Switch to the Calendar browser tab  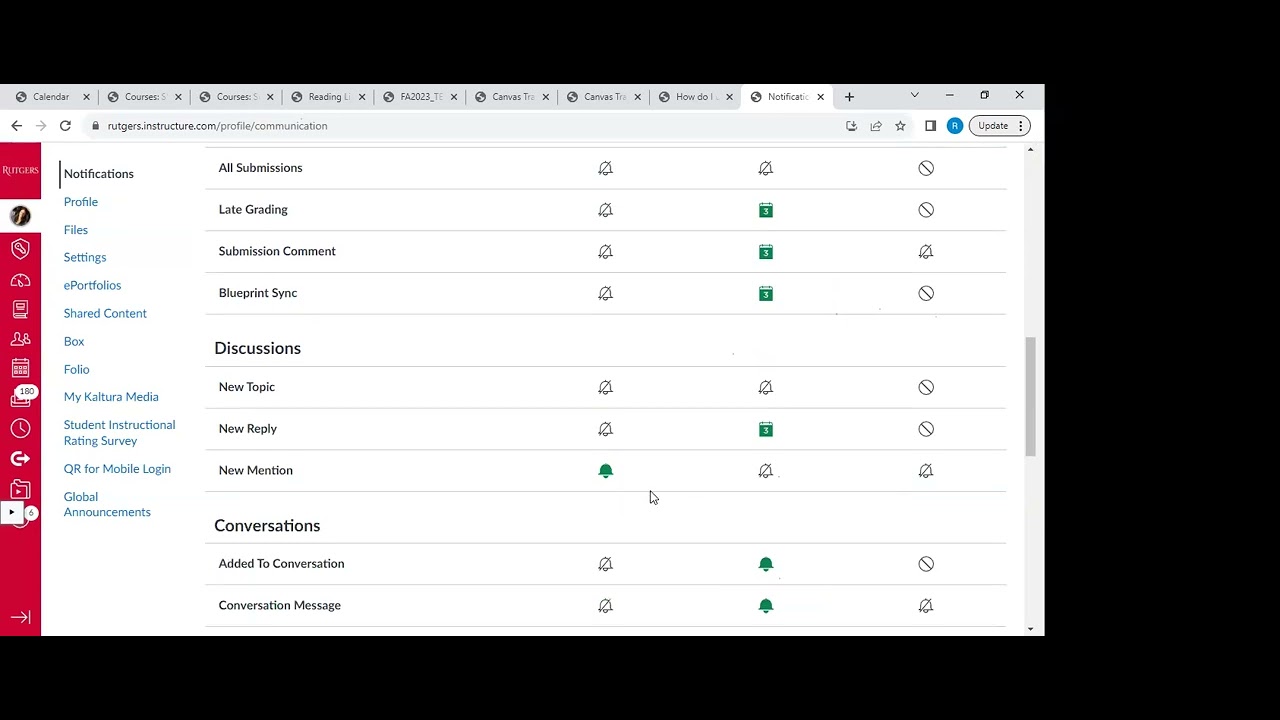[50, 97]
